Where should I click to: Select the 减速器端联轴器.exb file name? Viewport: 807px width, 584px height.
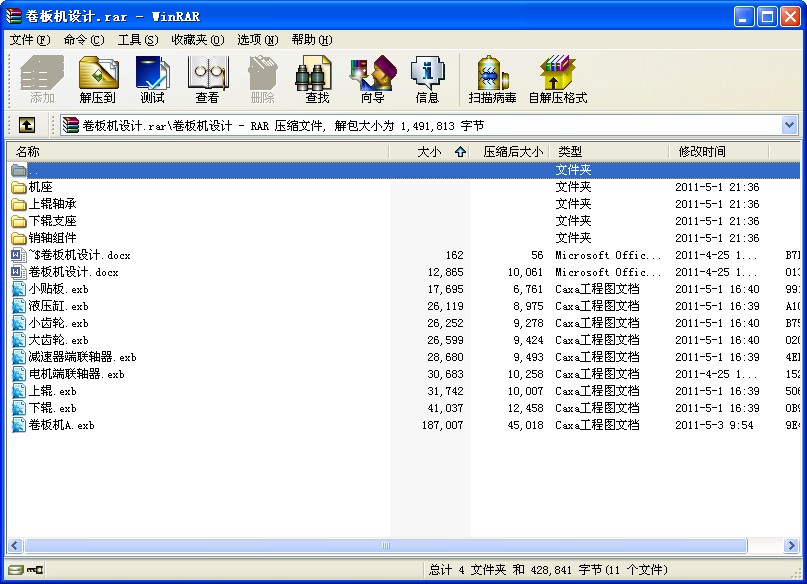(x=82, y=357)
